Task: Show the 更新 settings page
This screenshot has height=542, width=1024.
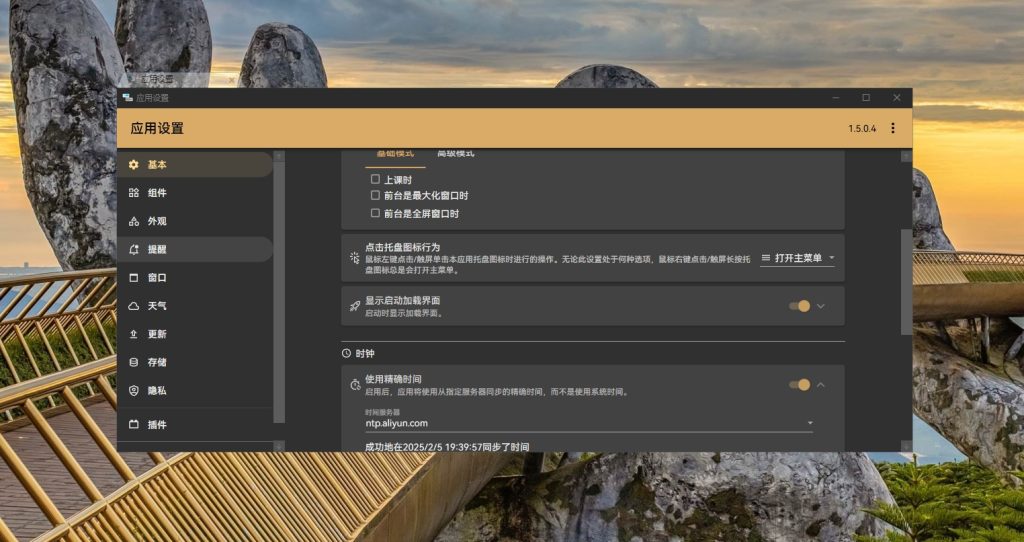Action: (195, 334)
